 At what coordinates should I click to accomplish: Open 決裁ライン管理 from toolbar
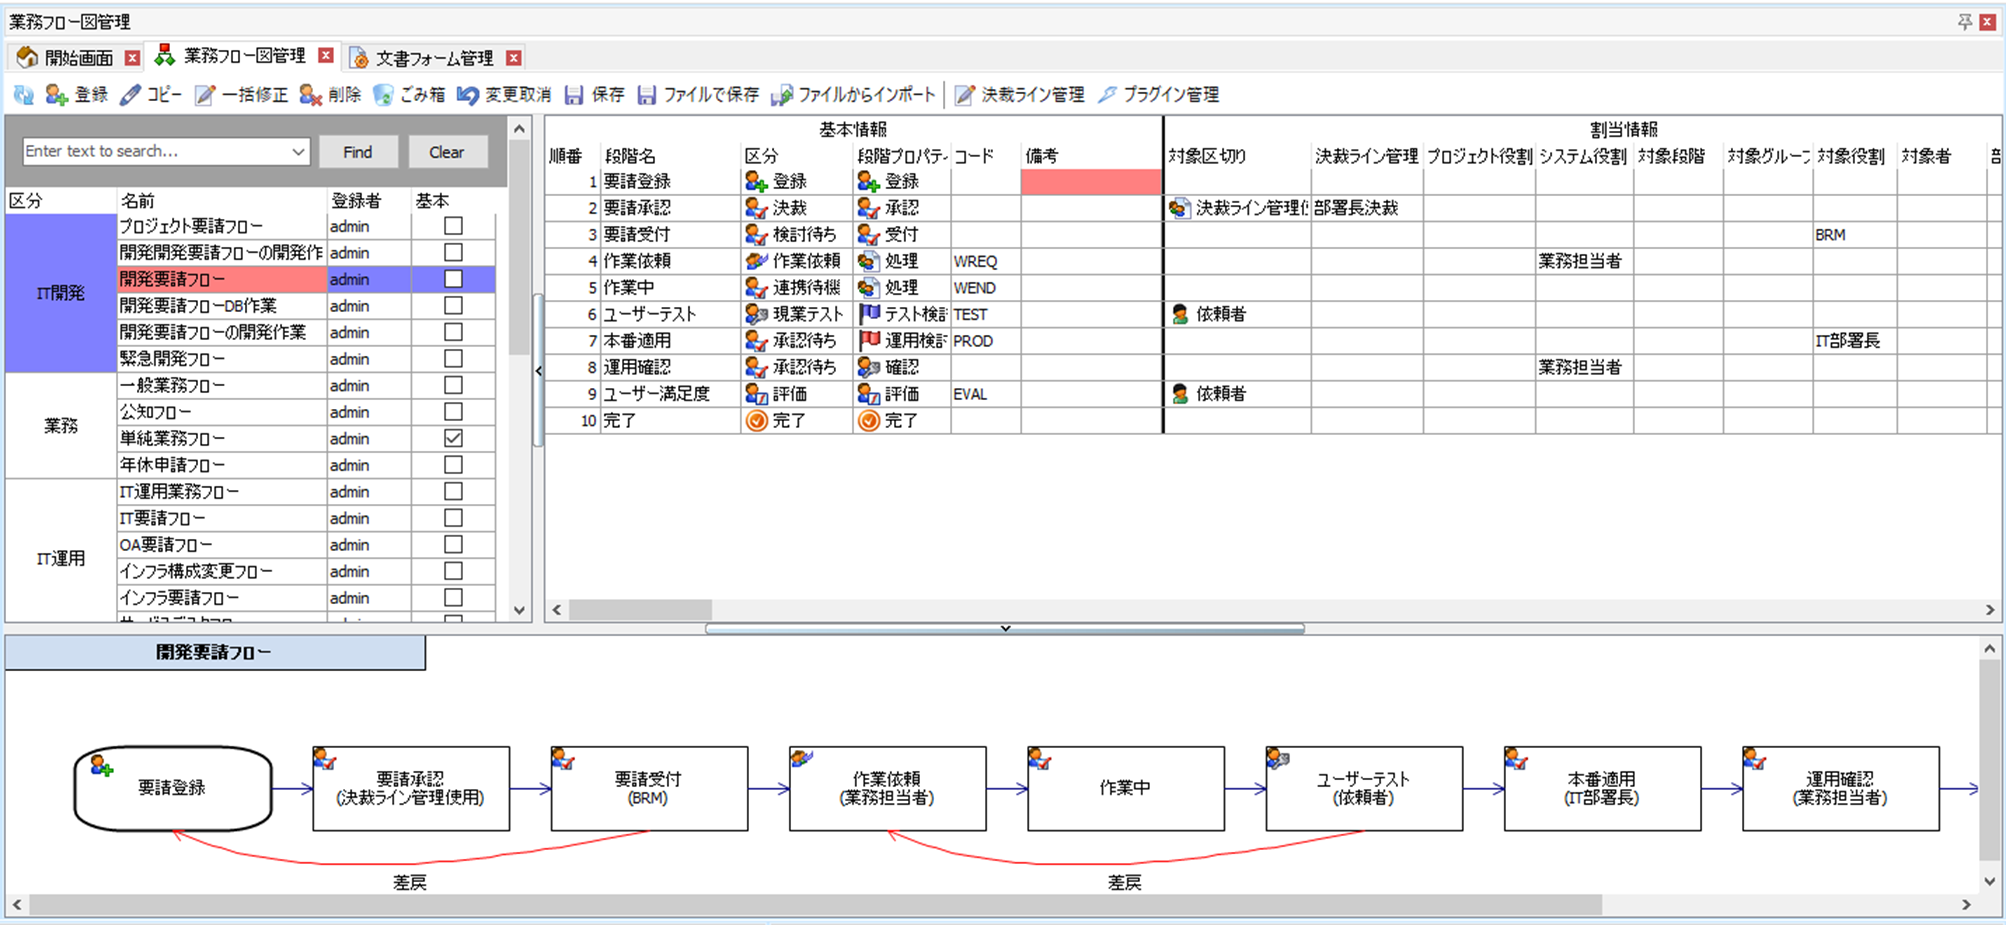(964, 95)
